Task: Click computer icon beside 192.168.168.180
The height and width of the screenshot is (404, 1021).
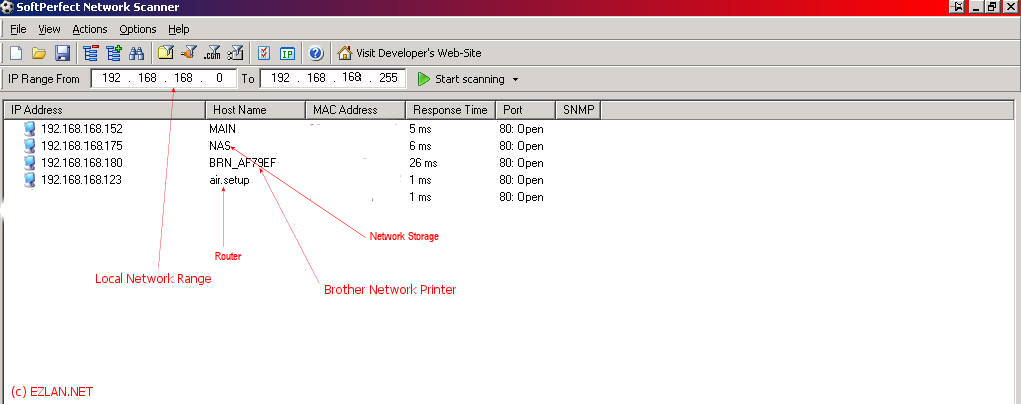Action: tap(29, 163)
